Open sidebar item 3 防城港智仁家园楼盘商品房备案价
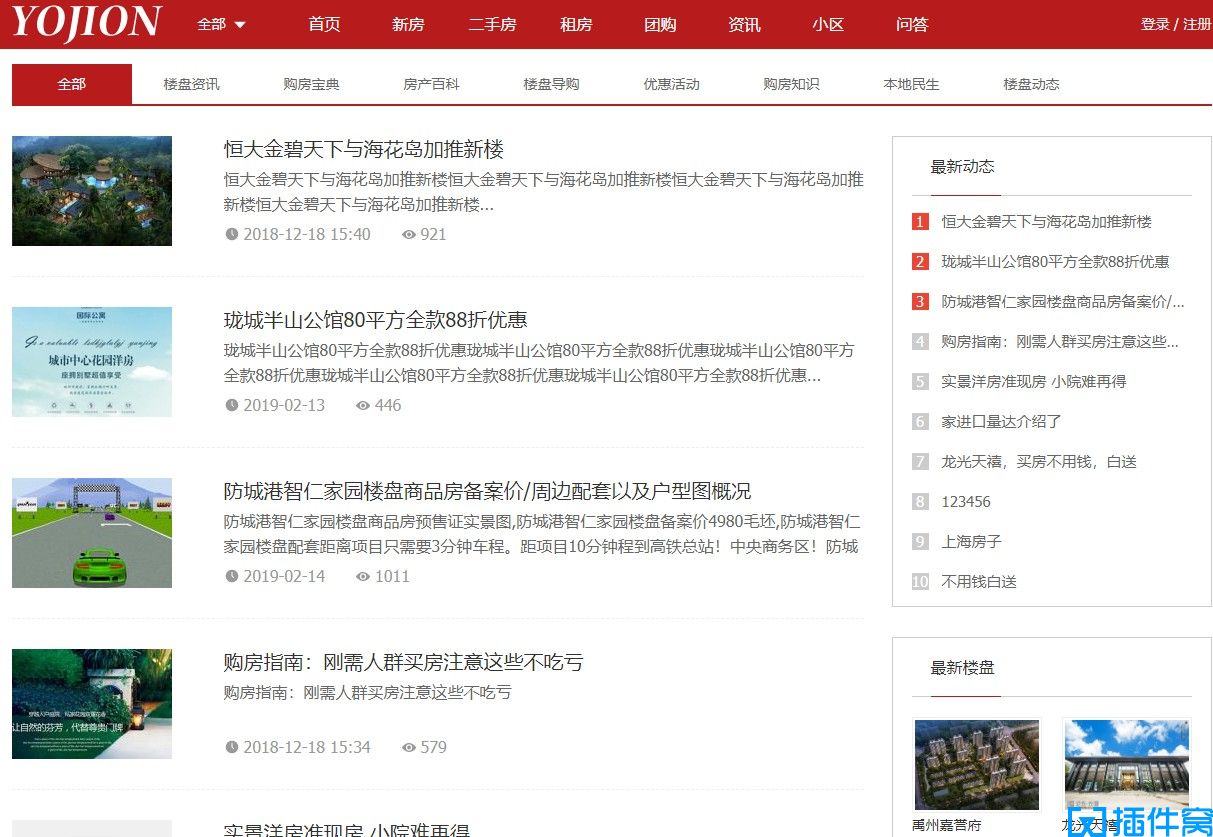The height and width of the screenshot is (837, 1213). [x=1063, y=302]
